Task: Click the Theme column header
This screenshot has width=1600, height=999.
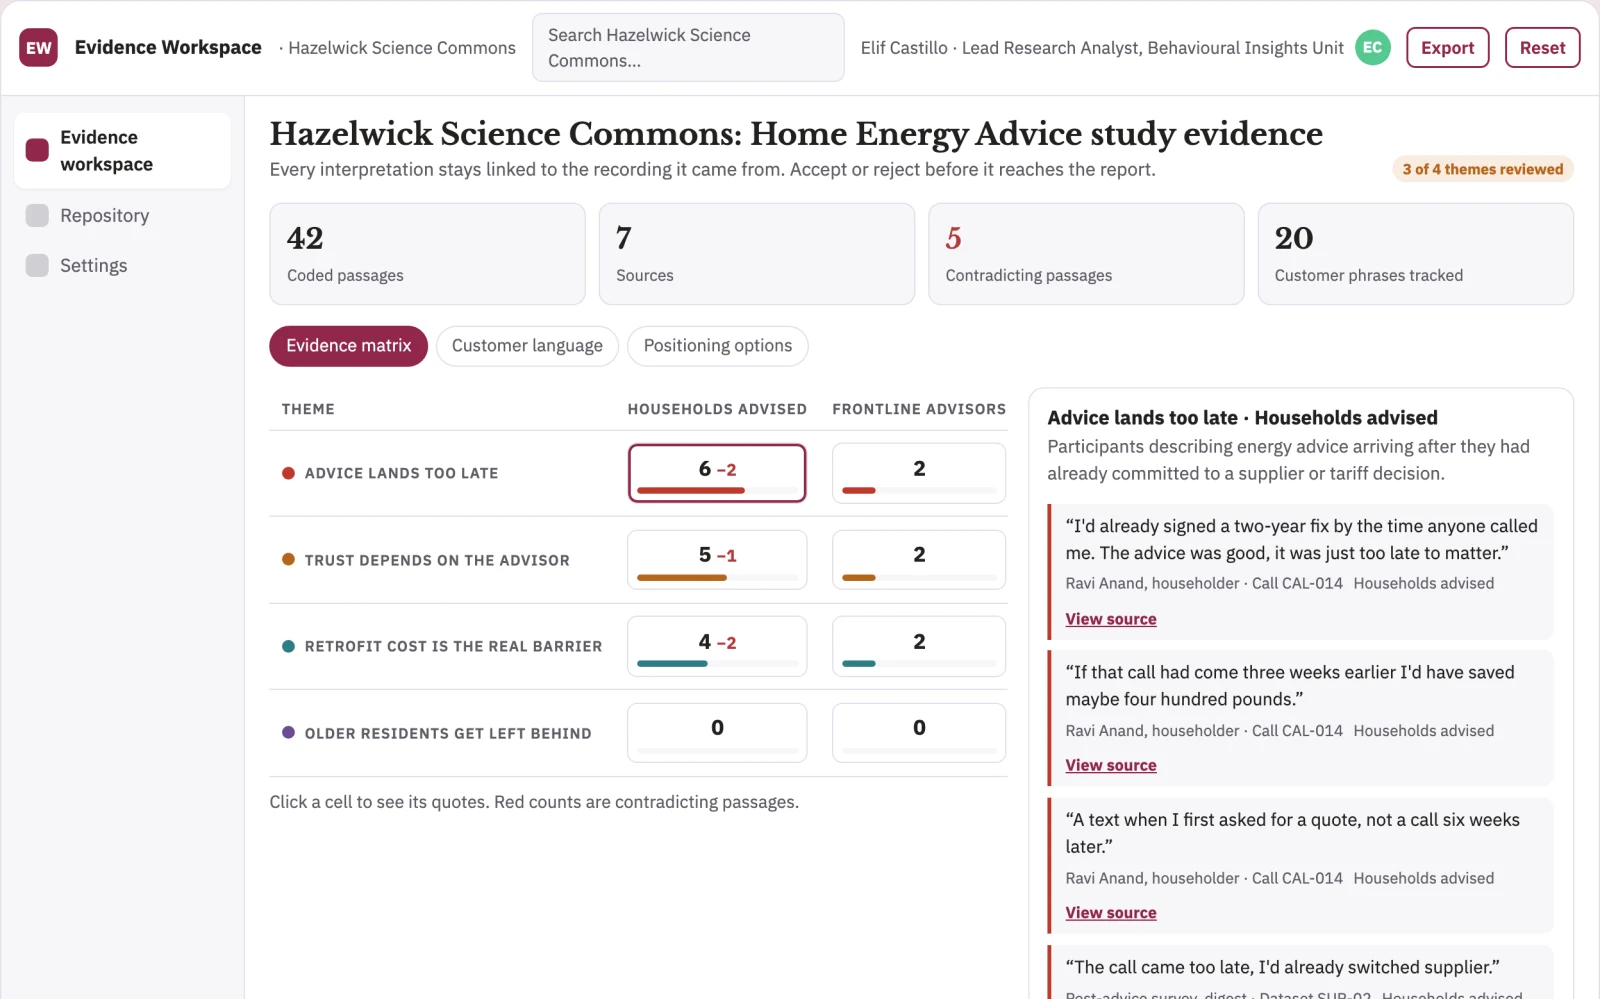Action: (x=308, y=409)
